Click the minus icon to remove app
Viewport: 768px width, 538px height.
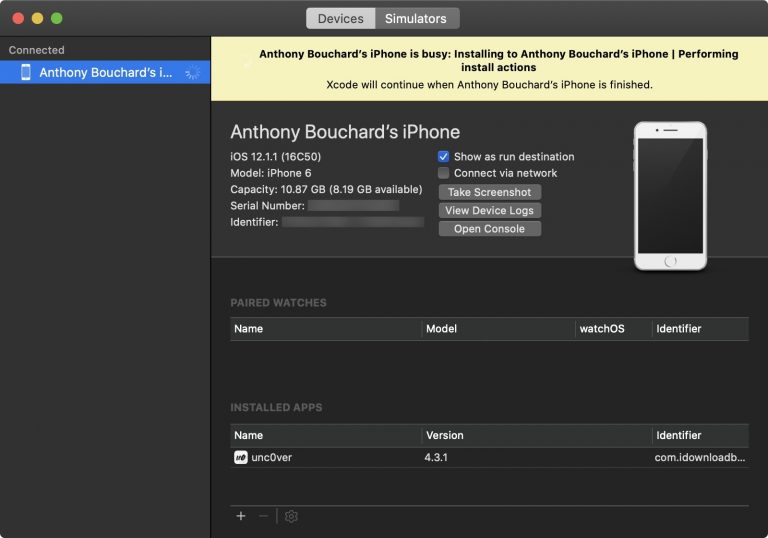(264, 516)
